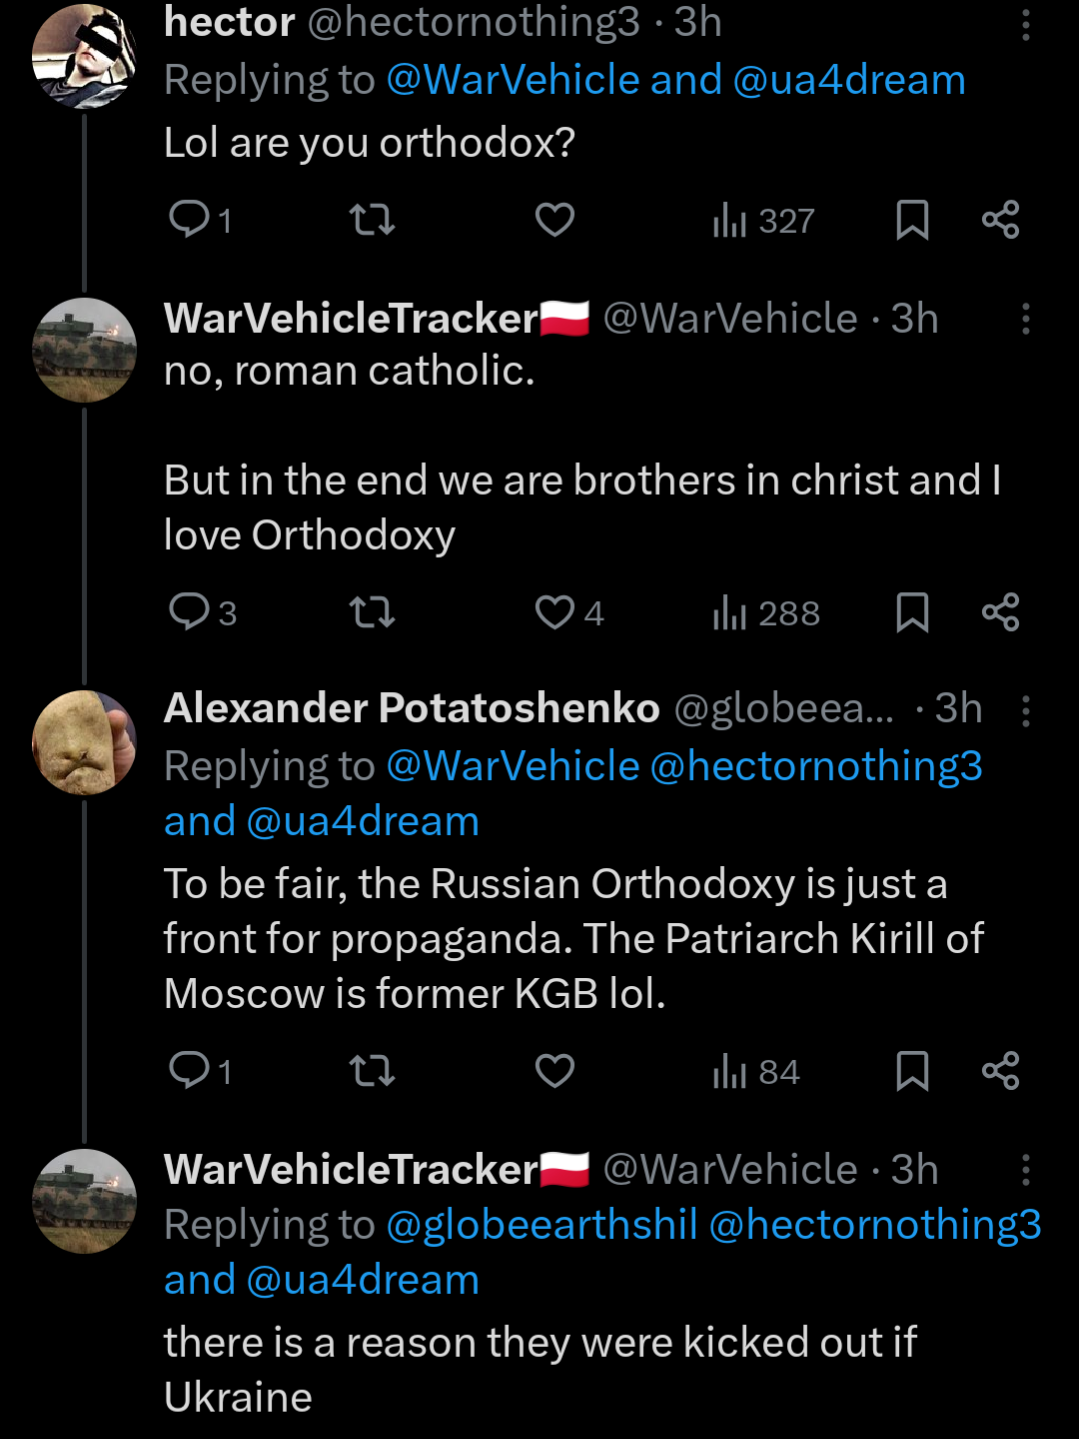Share the "no, roman catholic" tweet
The image size is (1079, 1439).
pos(1000,612)
